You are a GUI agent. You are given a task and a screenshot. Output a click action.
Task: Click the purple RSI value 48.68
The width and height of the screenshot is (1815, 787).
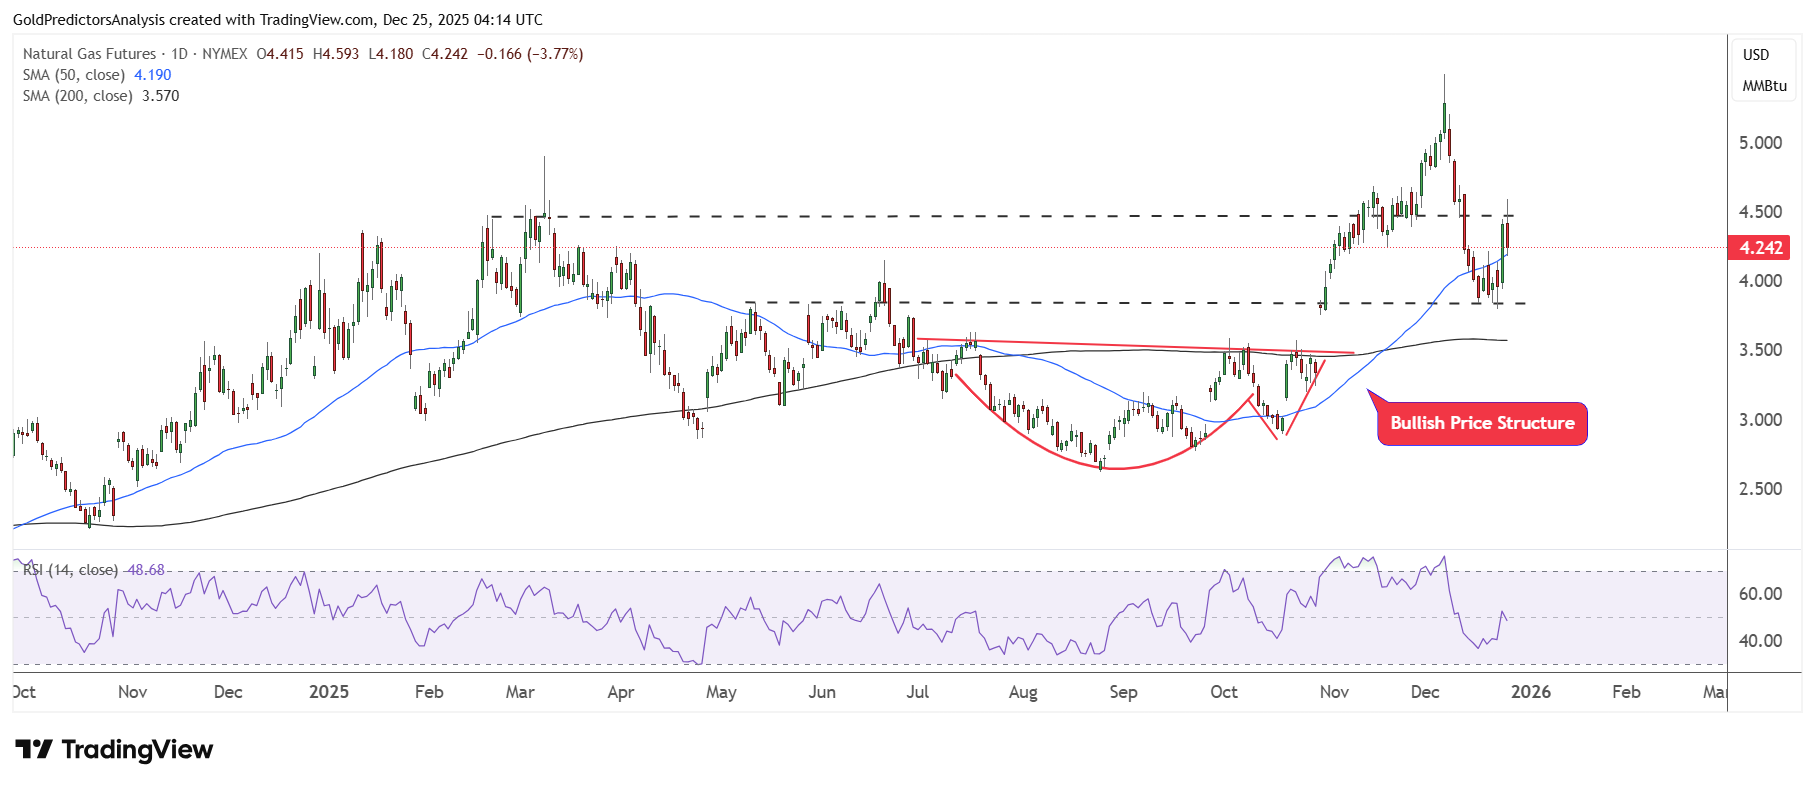point(146,570)
